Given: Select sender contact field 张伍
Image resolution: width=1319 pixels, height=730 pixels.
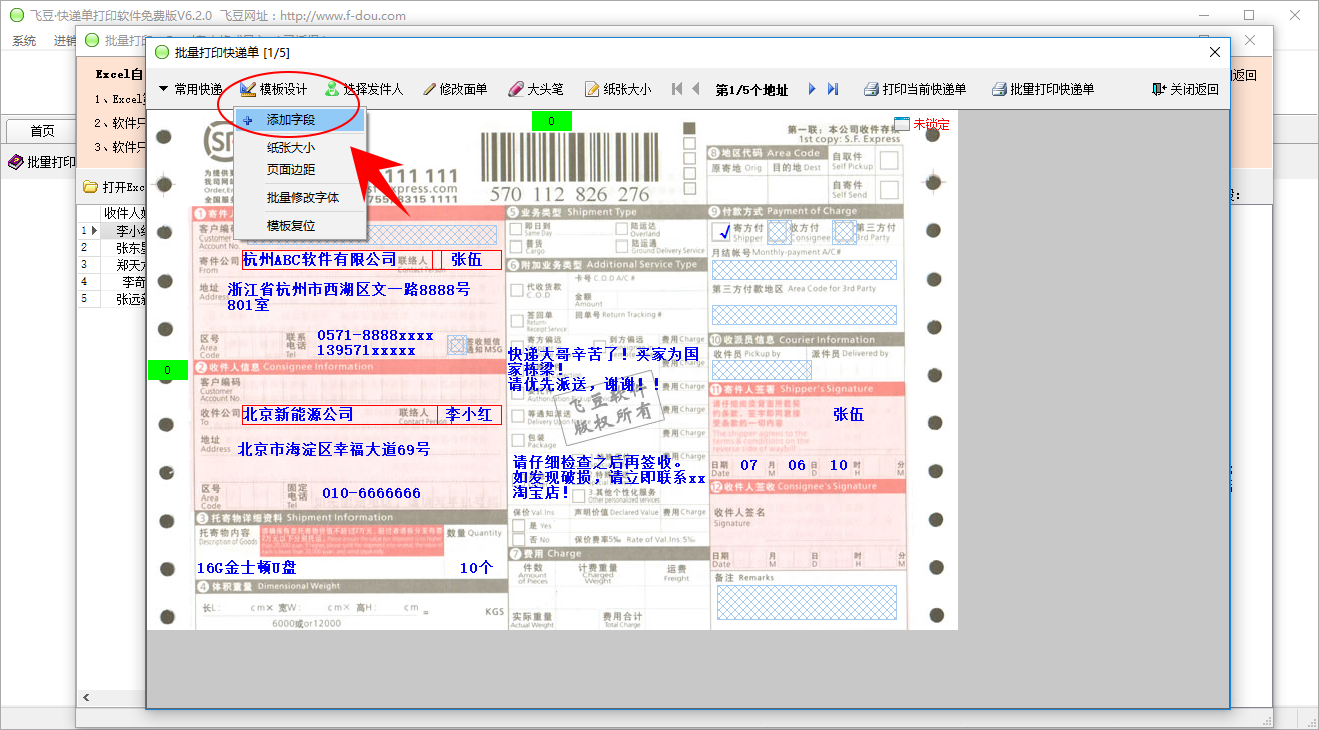Looking at the screenshot, I should click(x=470, y=260).
